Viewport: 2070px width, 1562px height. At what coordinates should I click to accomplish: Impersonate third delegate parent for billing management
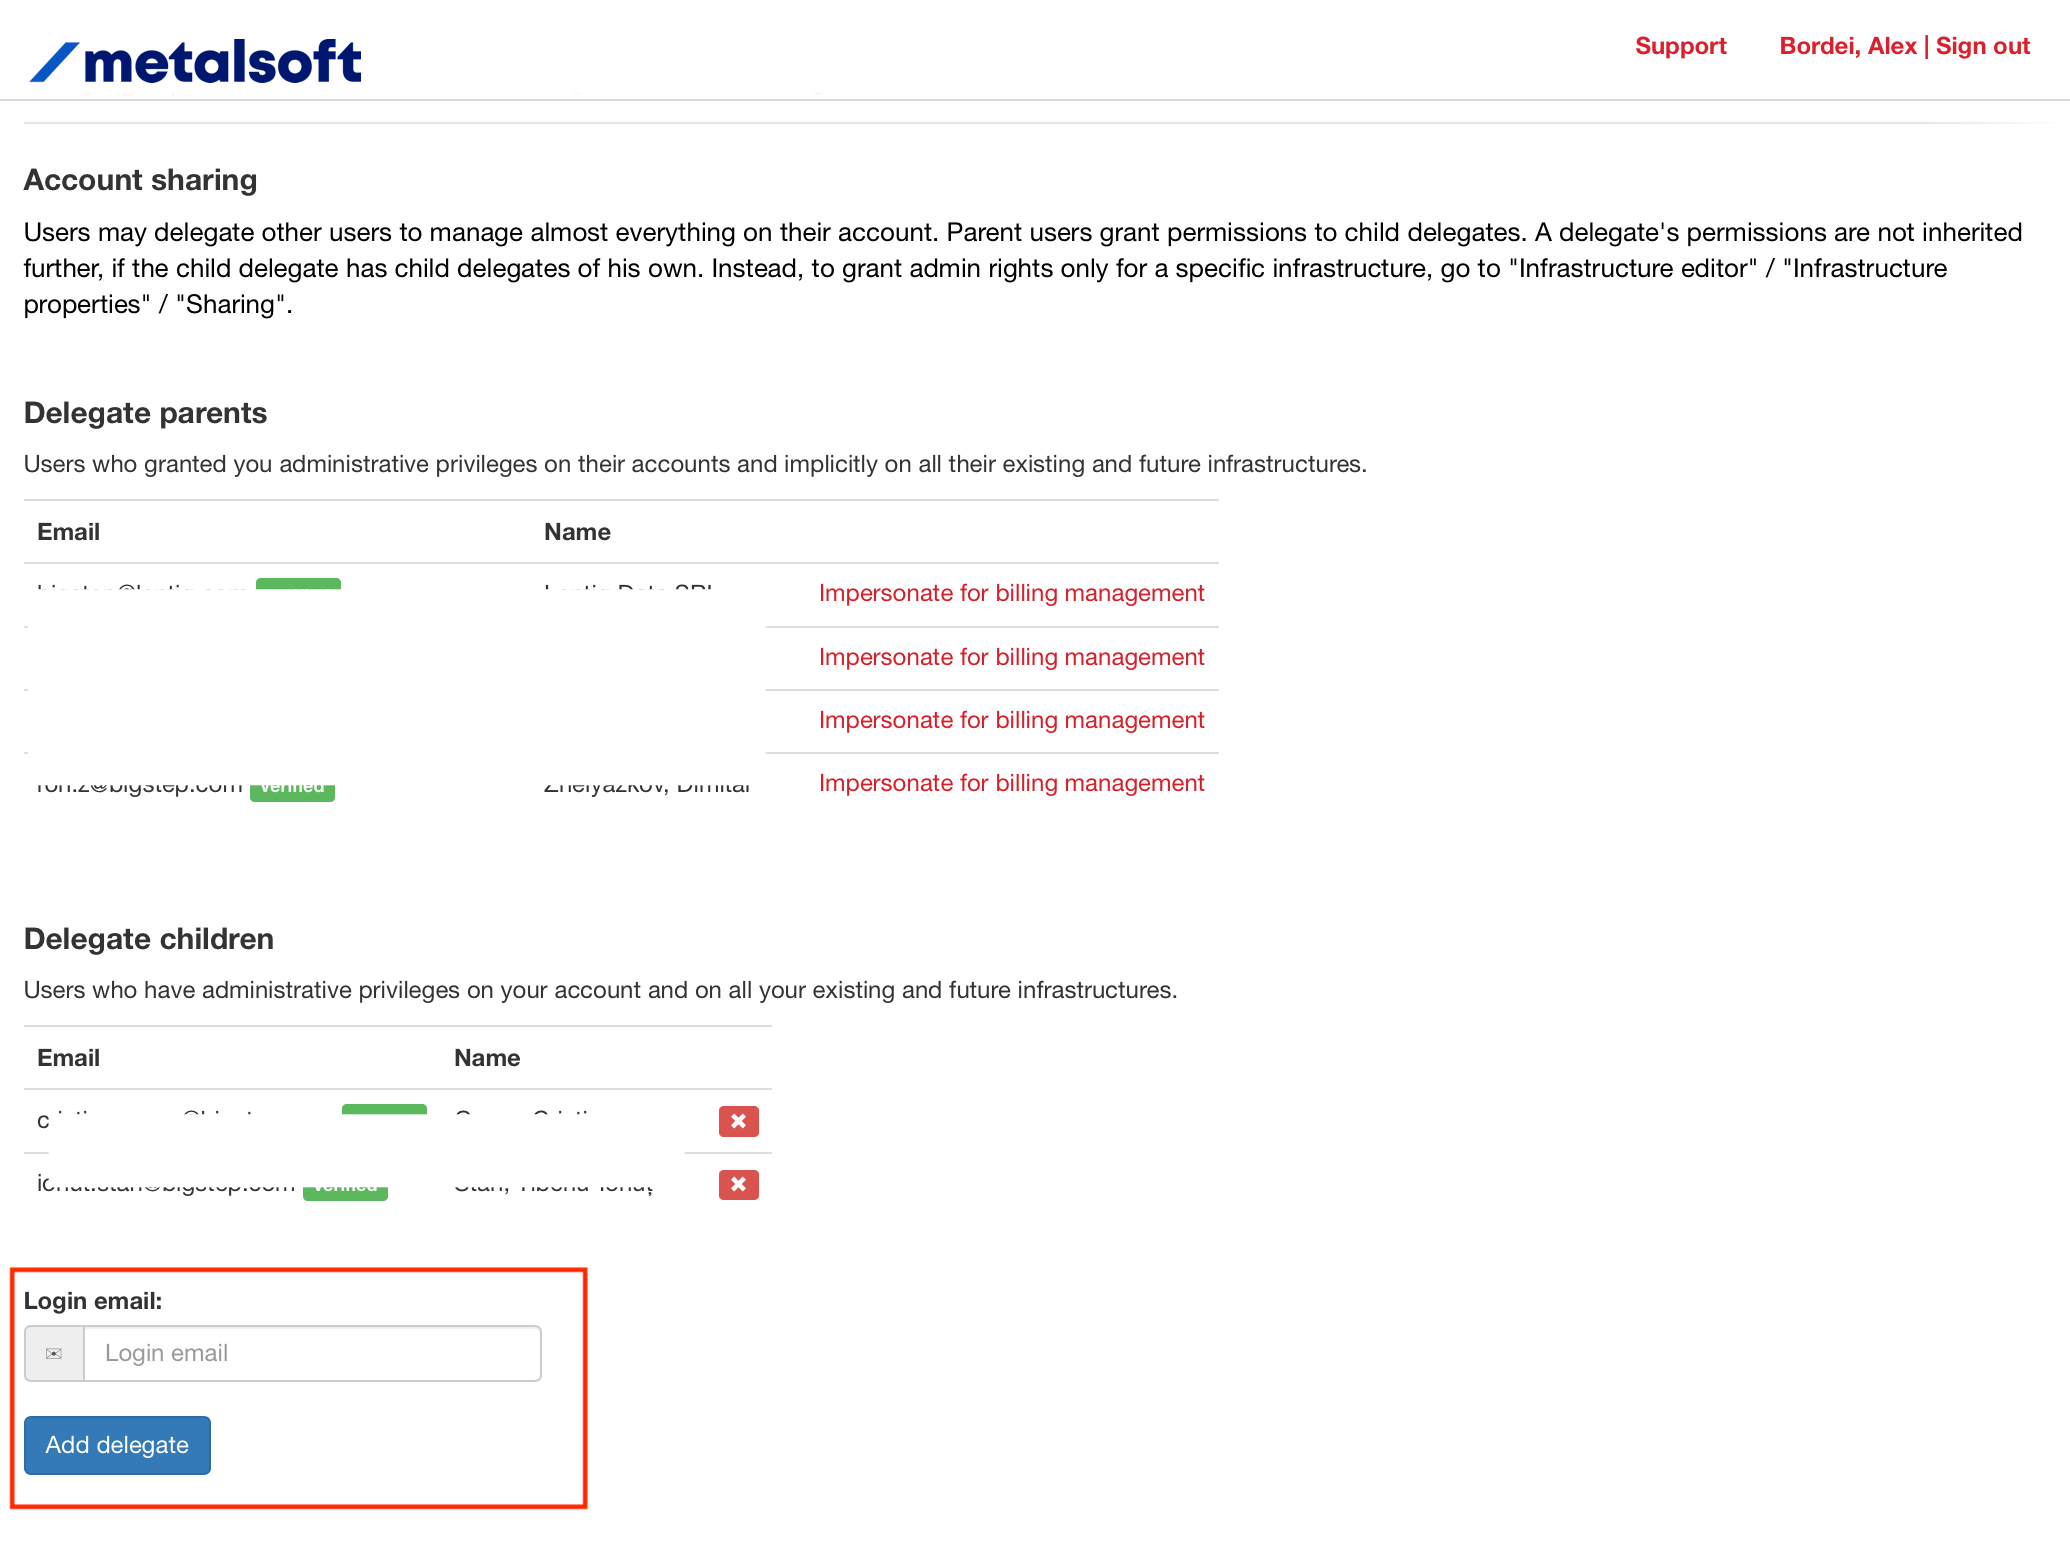pyautogui.click(x=1011, y=720)
